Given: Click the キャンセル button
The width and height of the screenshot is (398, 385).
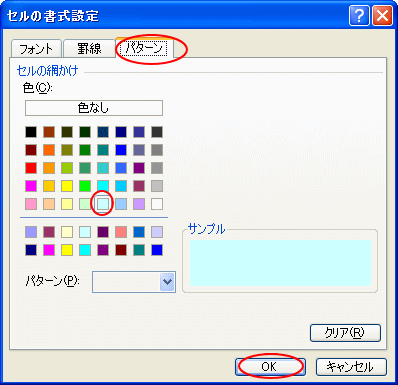Looking at the screenshot, I should tap(351, 367).
